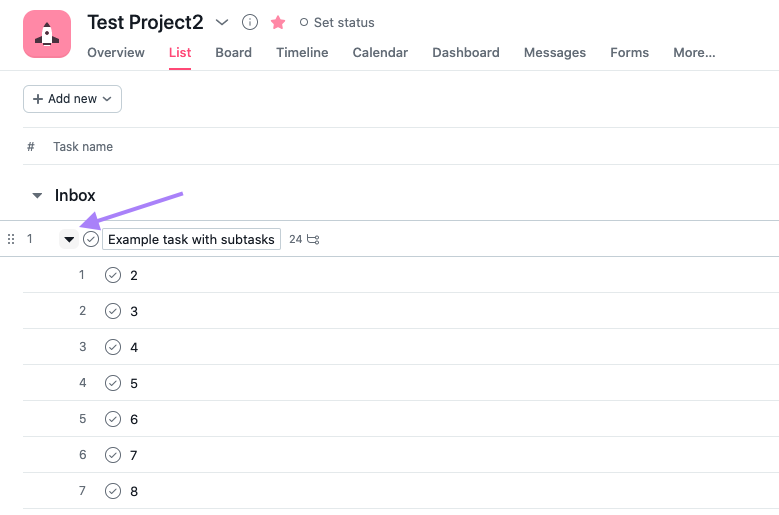This screenshot has width=779, height=515.
Task: Click the pink rocket project icon
Action: point(47,34)
